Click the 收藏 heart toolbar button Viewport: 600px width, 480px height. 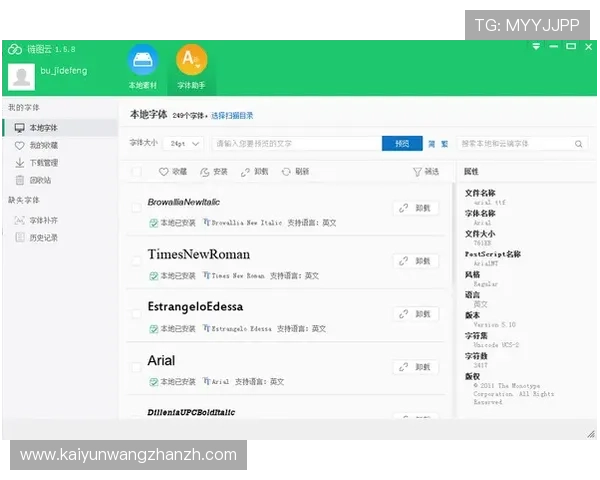[x=173, y=172]
